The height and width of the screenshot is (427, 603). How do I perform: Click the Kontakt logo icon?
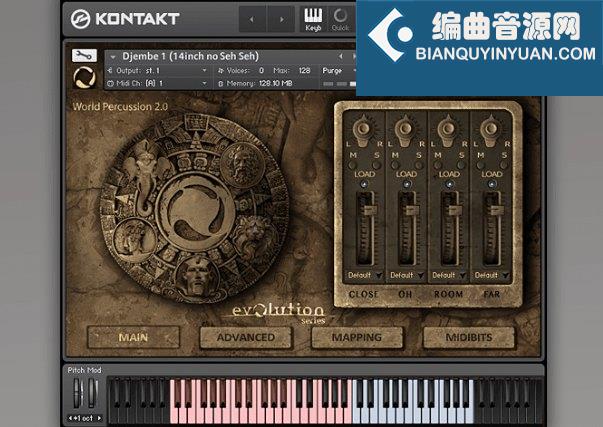click(80, 19)
